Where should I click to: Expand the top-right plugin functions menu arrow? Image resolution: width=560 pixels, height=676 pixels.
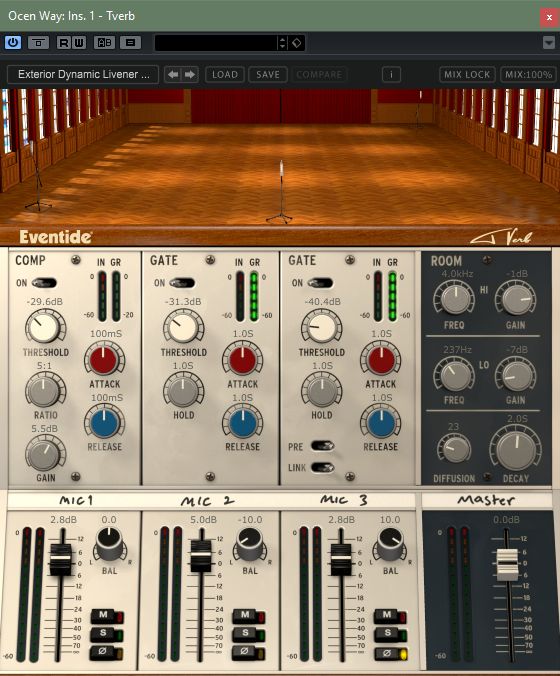(x=548, y=43)
